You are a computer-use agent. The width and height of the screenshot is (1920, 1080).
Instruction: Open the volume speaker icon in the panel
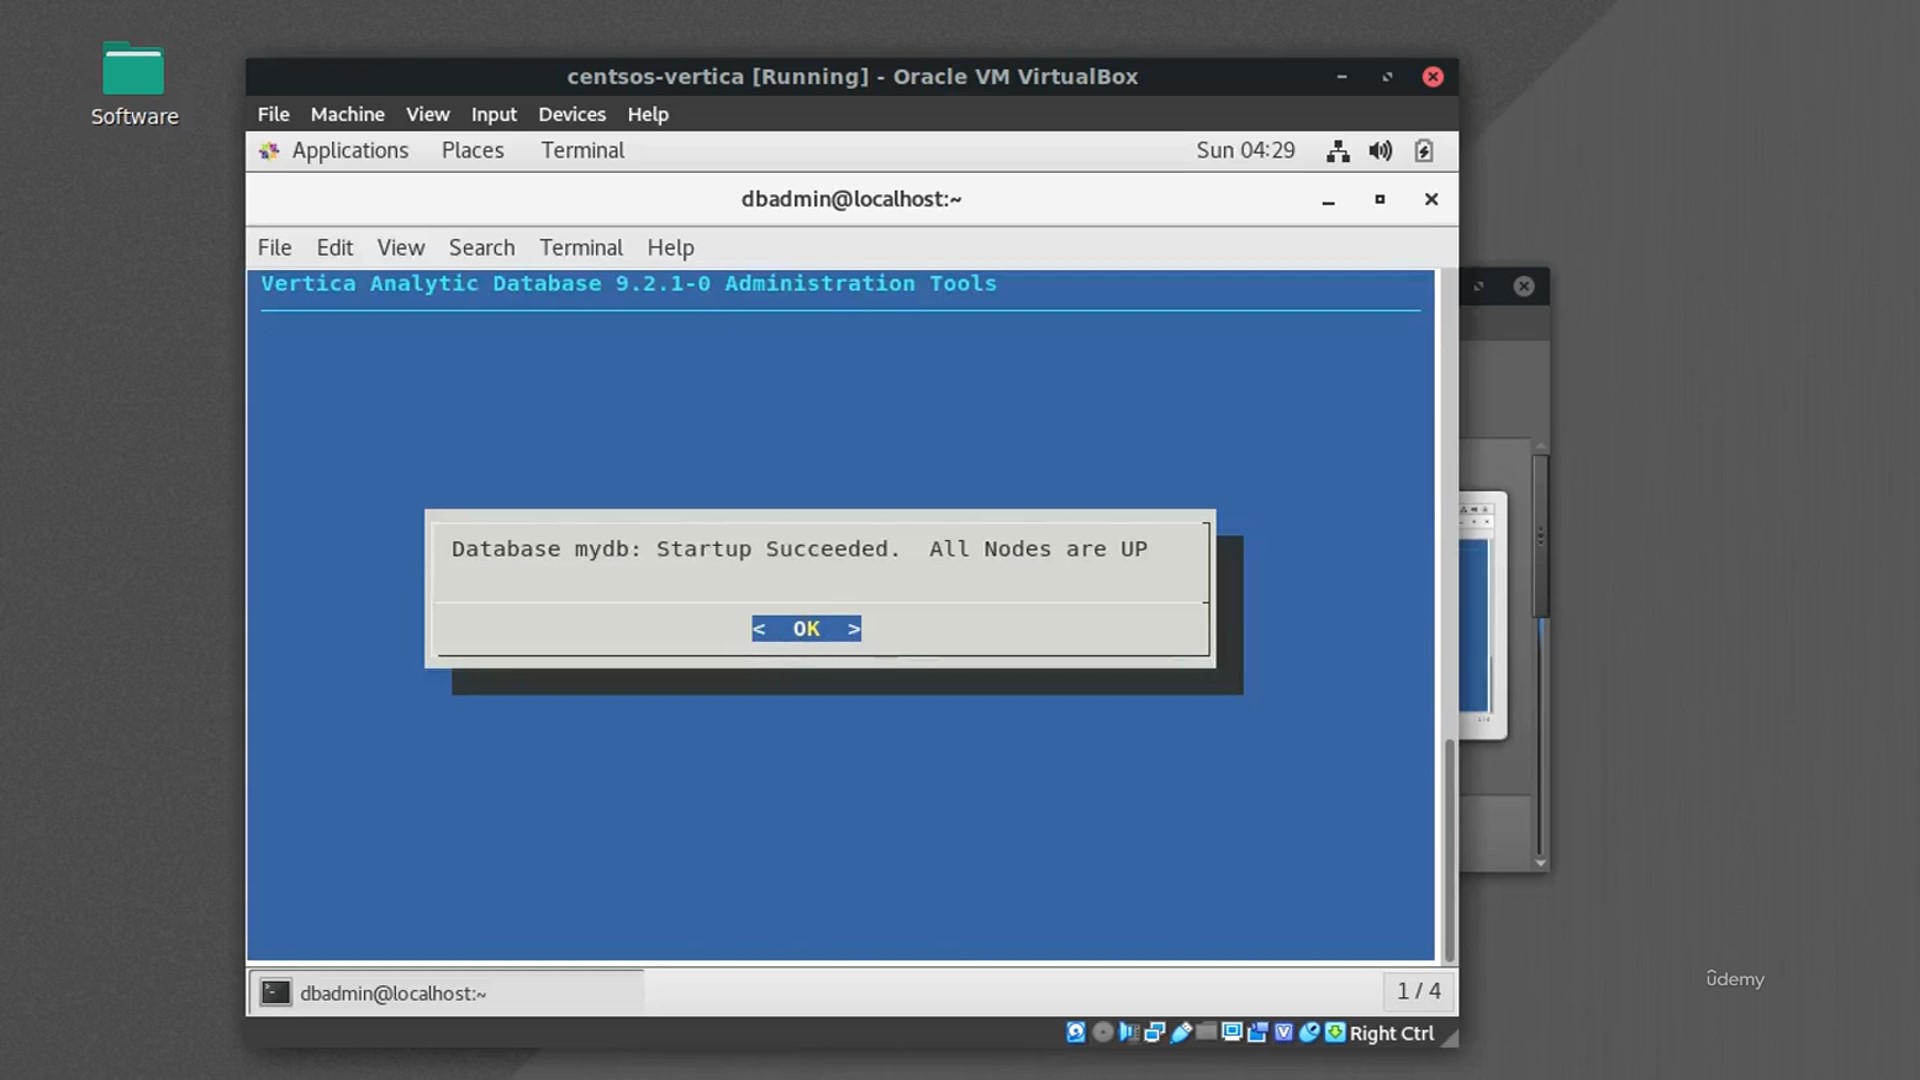(x=1381, y=151)
